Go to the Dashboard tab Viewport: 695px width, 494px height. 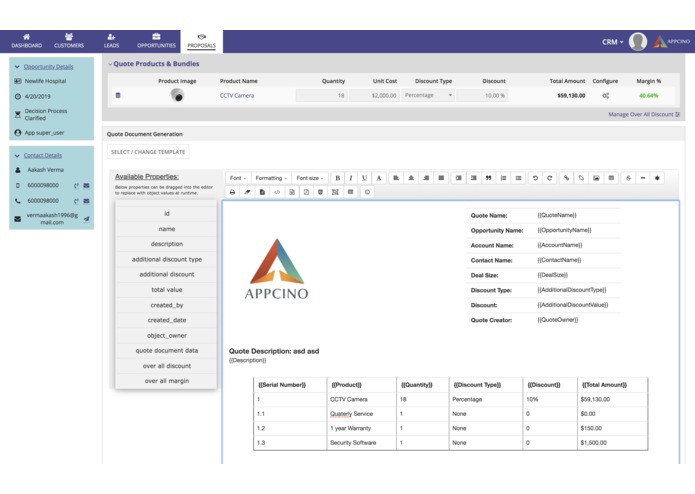click(27, 41)
